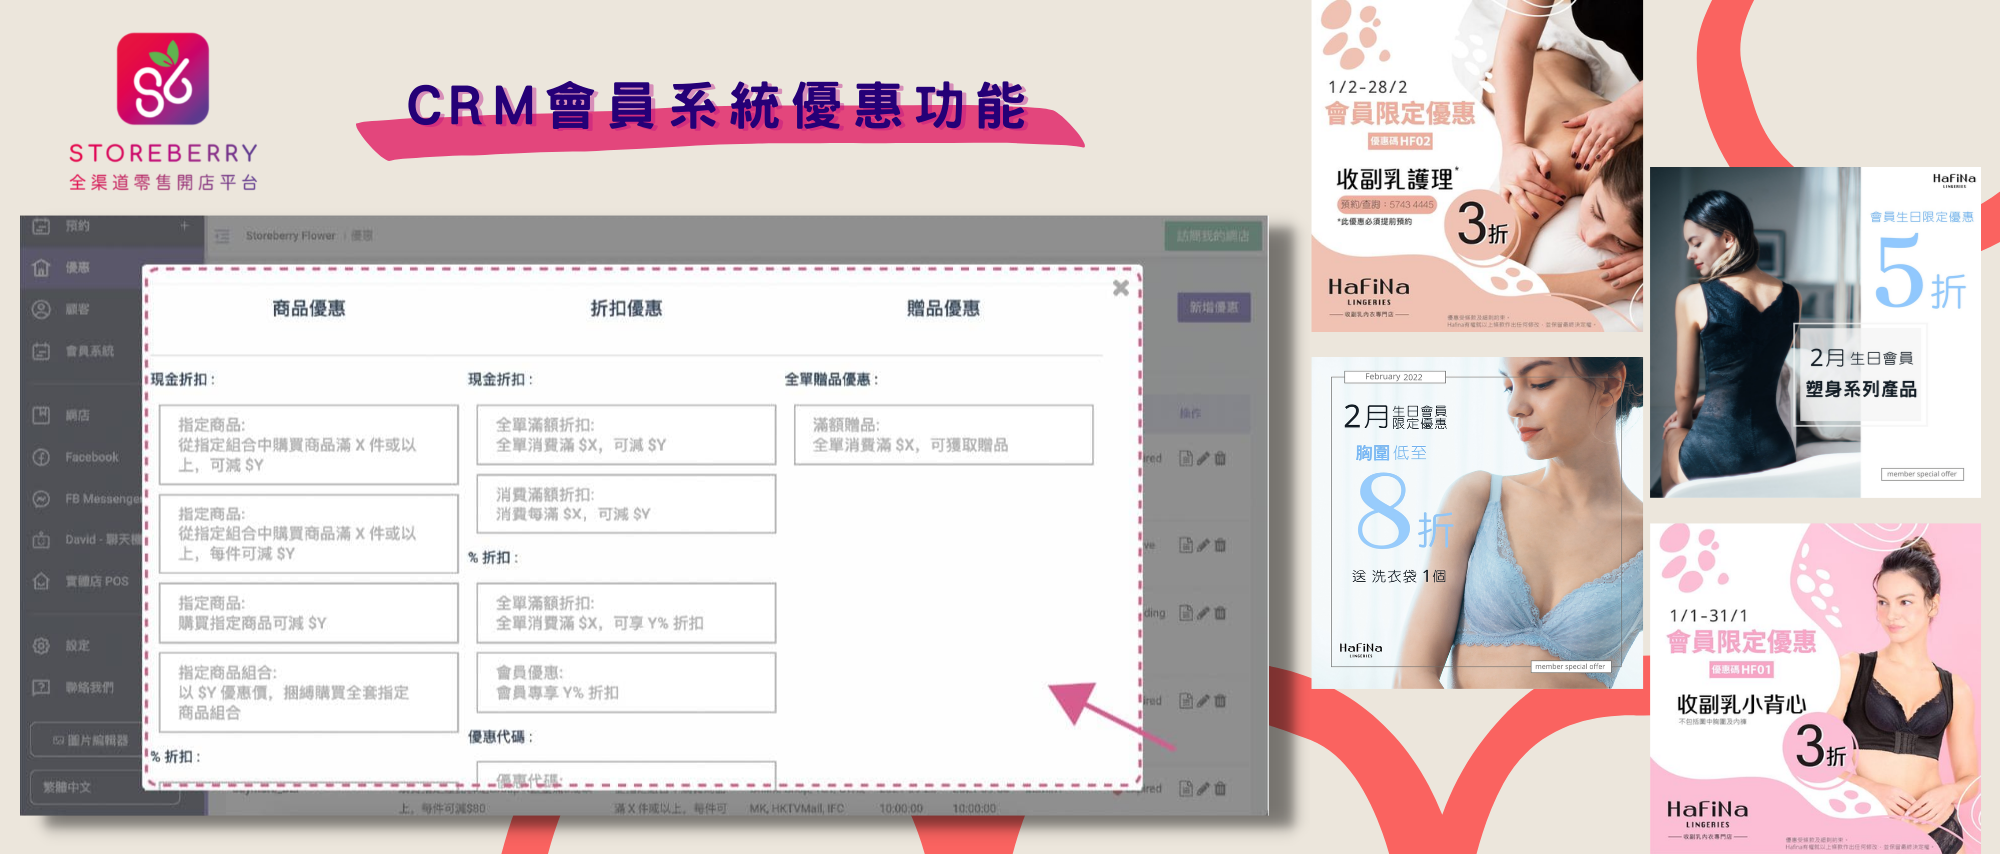Open the 聯絡我們 help icon in sidebar

tap(41, 687)
